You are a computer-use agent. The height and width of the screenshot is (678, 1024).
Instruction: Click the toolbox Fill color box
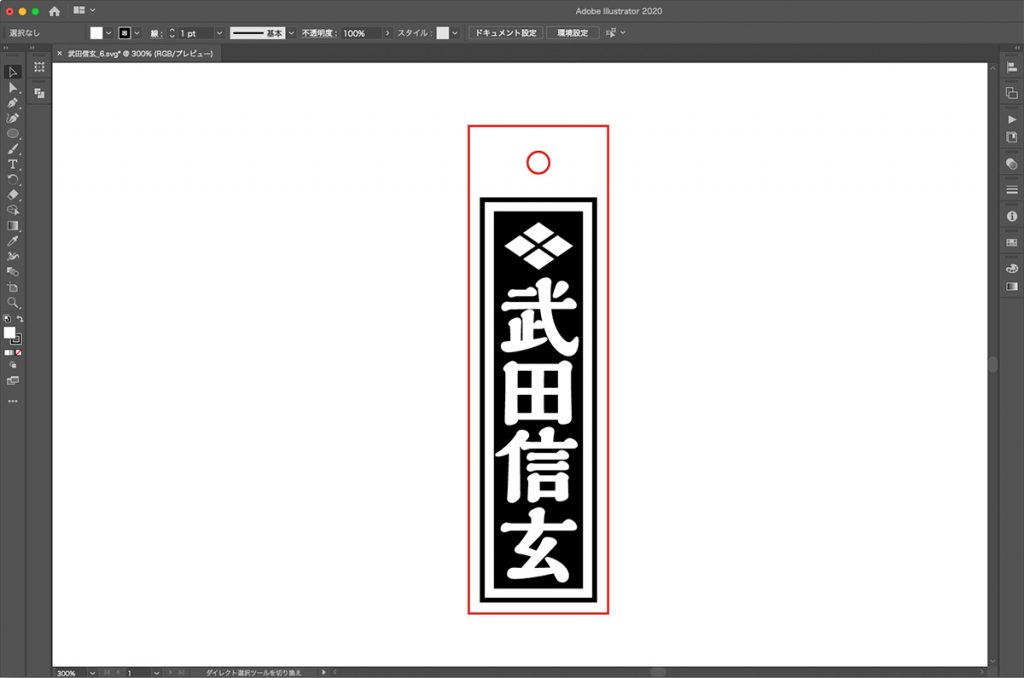[9, 332]
